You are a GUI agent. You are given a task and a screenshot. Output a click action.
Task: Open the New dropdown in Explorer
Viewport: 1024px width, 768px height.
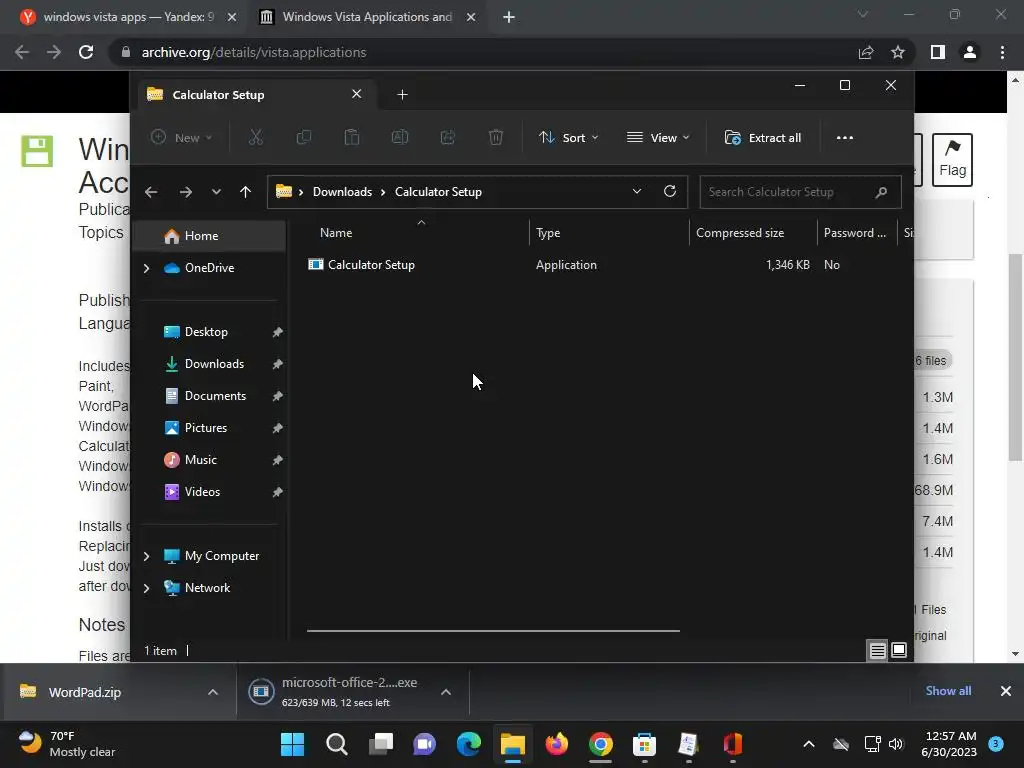click(x=182, y=138)
